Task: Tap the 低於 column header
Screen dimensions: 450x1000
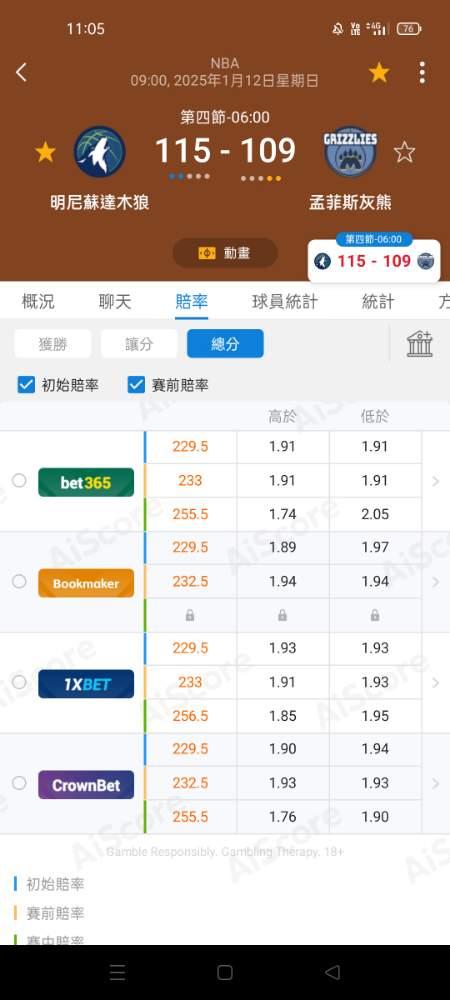Action: 375,417
